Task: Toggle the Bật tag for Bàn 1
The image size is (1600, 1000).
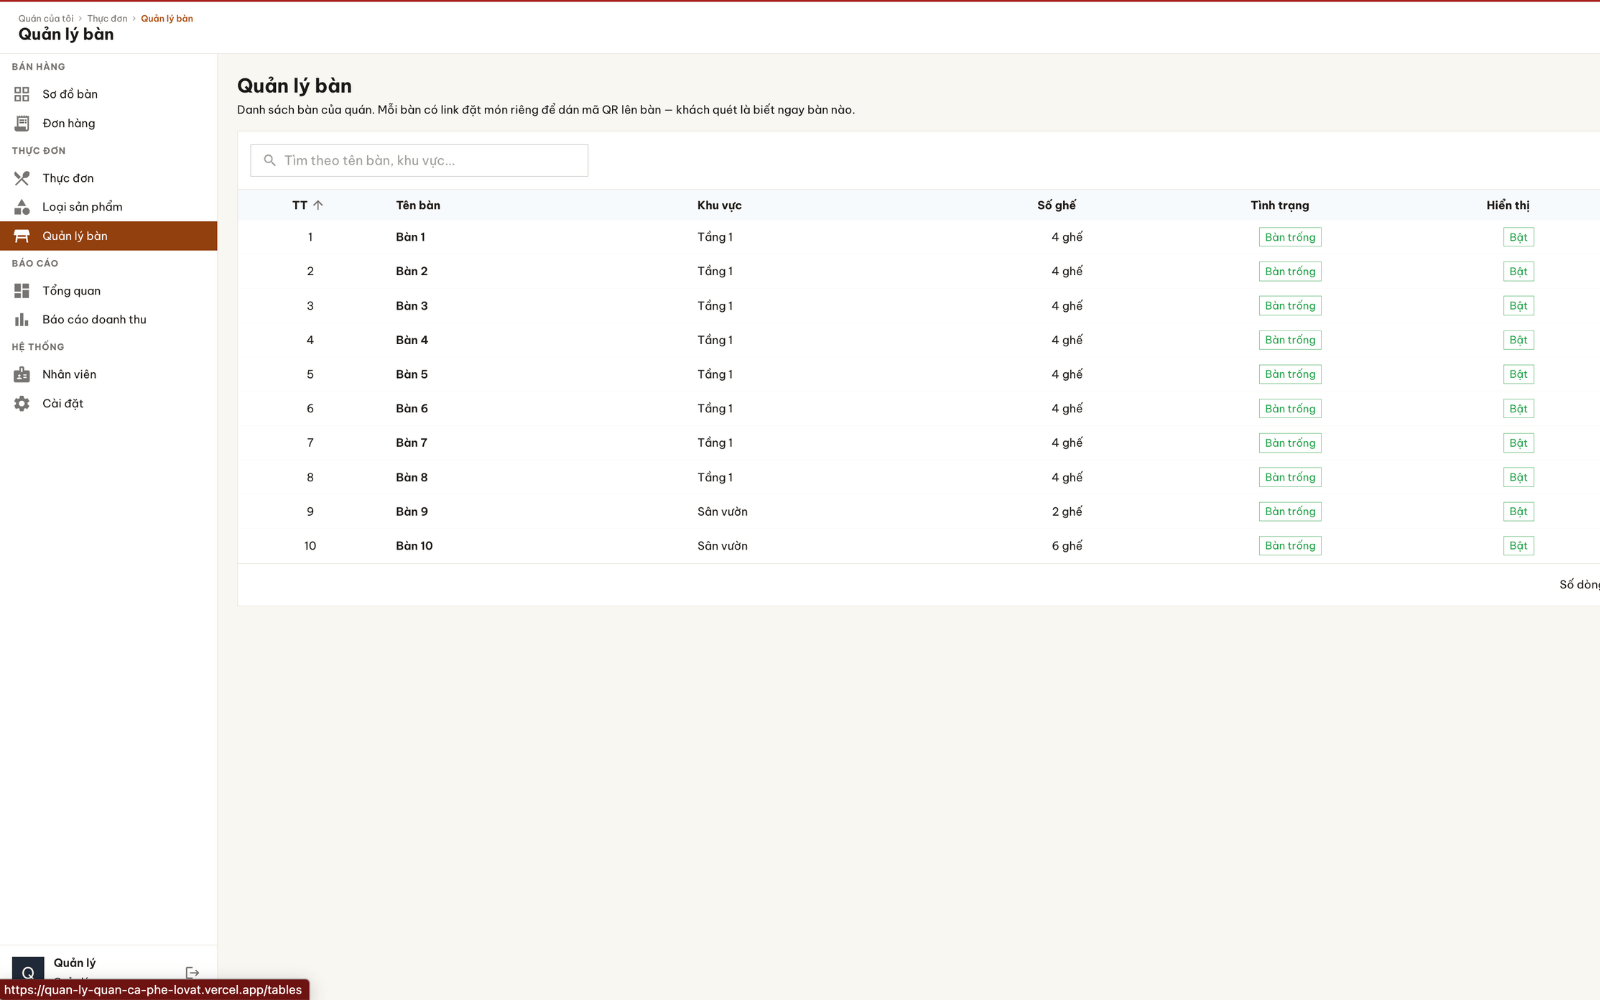Action: point(1518,237)
